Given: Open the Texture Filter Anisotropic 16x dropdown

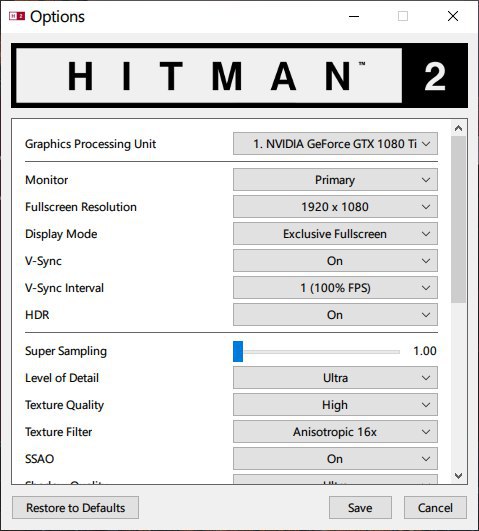Looking at the screenshot, I should (x=335, y=432).
